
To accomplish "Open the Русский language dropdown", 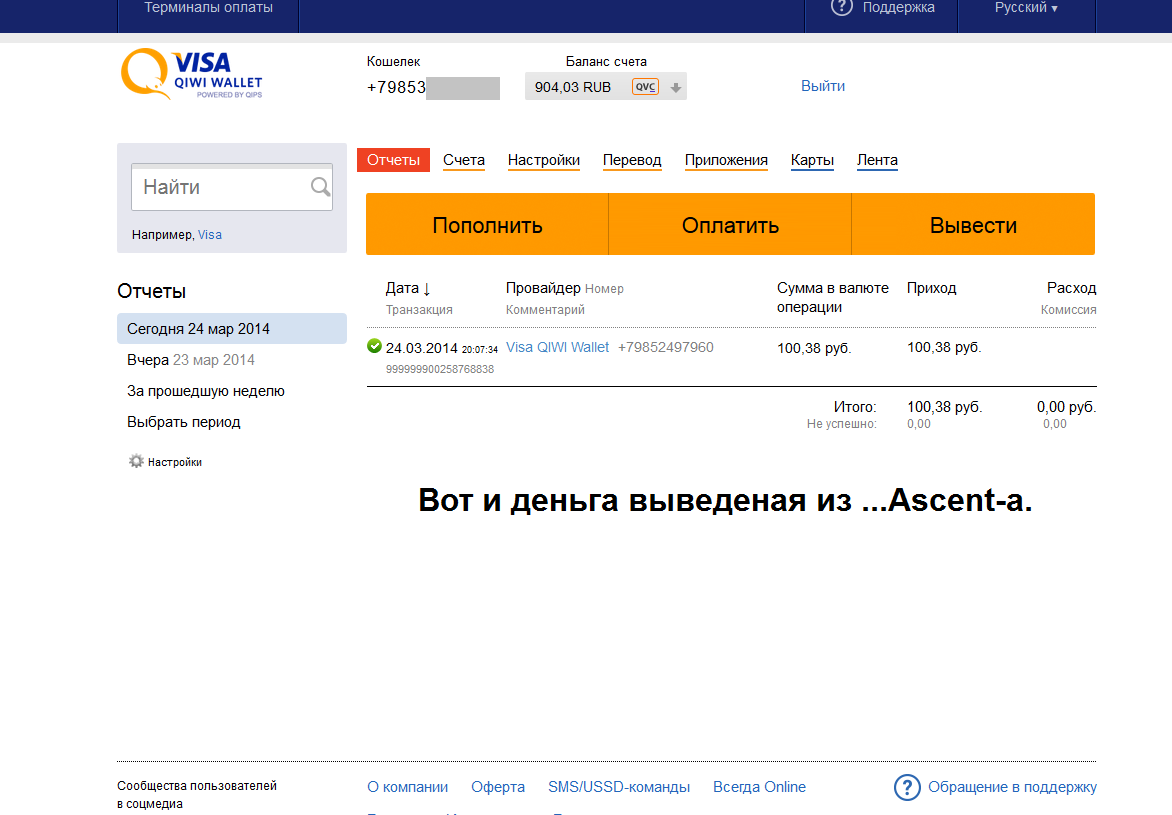I will 1026,8.
